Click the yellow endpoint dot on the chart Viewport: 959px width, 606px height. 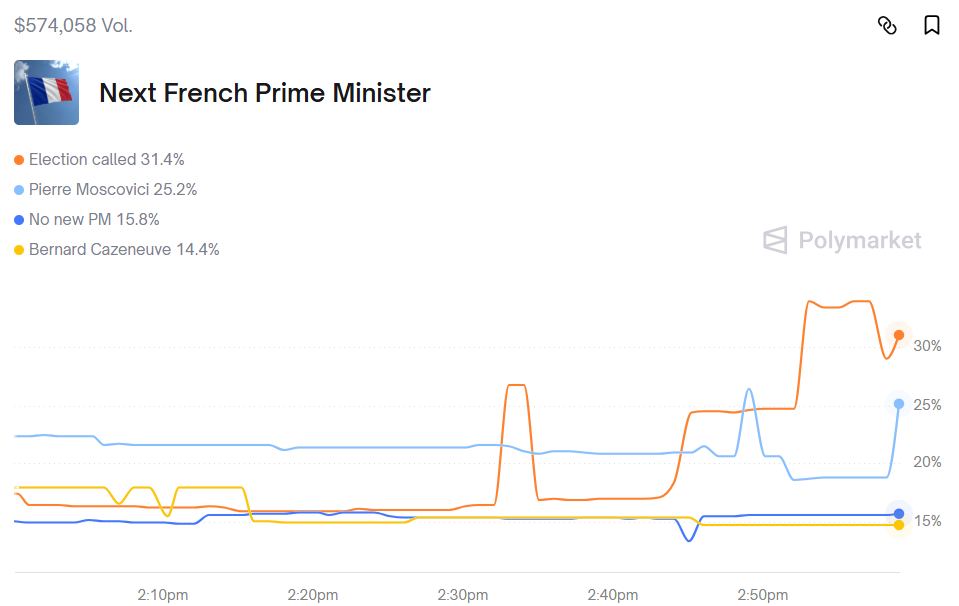(899, 525)
